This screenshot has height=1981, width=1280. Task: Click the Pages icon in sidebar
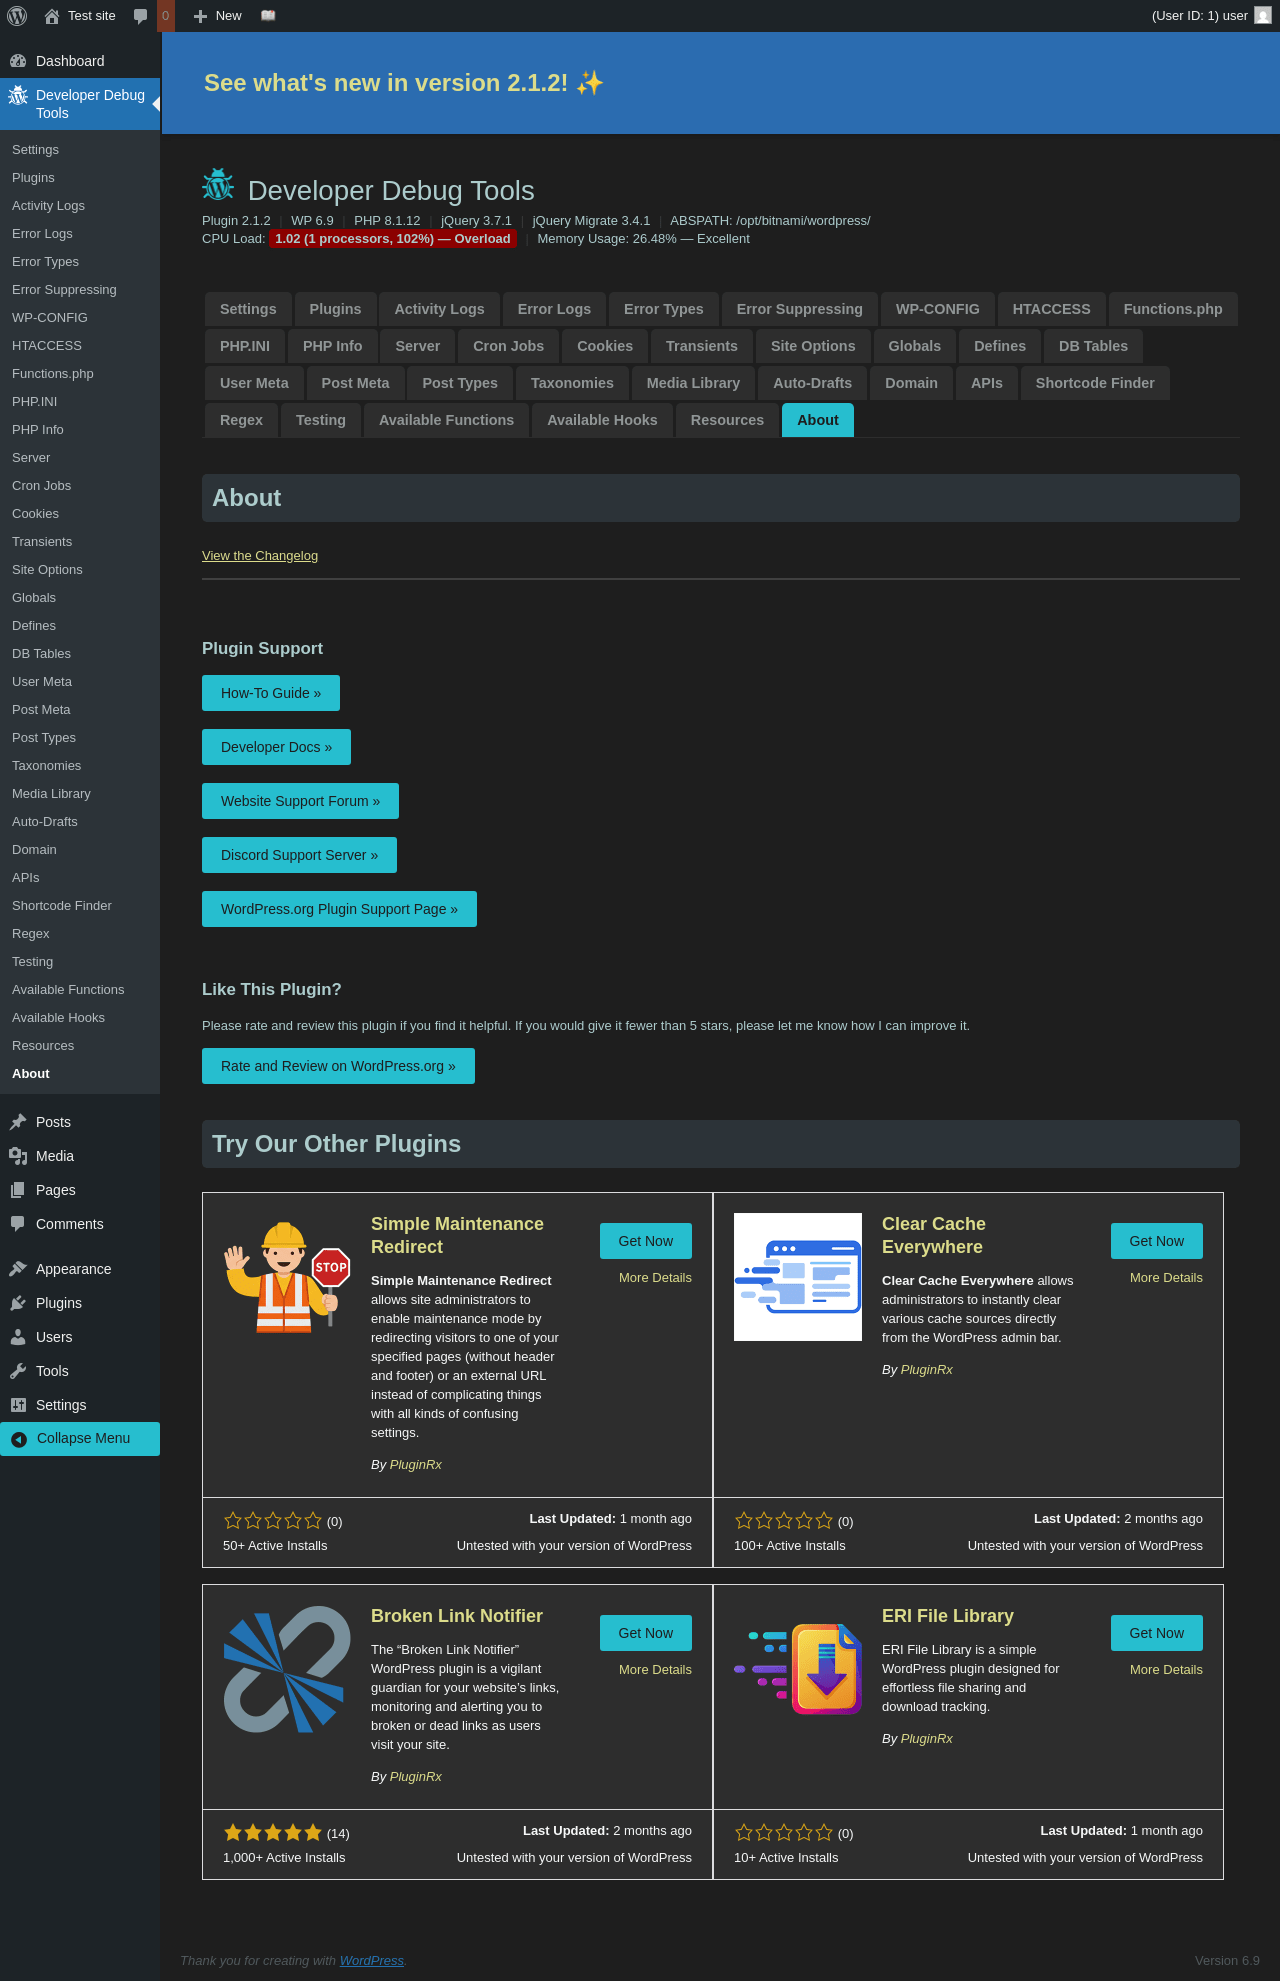(18, 1190)
